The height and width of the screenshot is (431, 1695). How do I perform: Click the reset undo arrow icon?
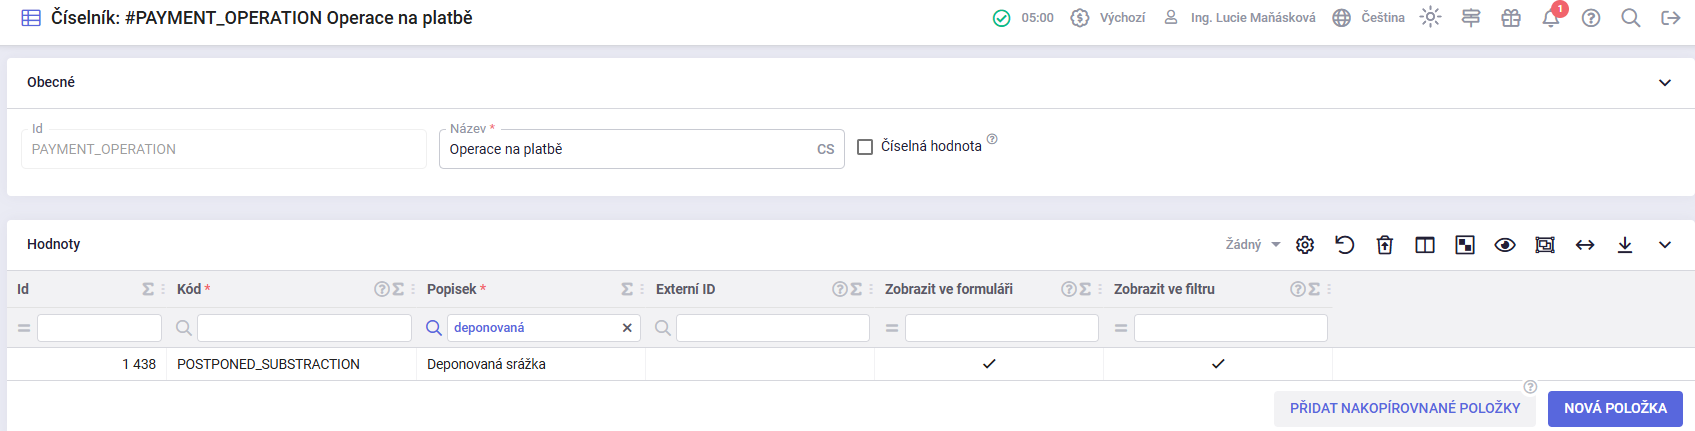[1345, 245]
